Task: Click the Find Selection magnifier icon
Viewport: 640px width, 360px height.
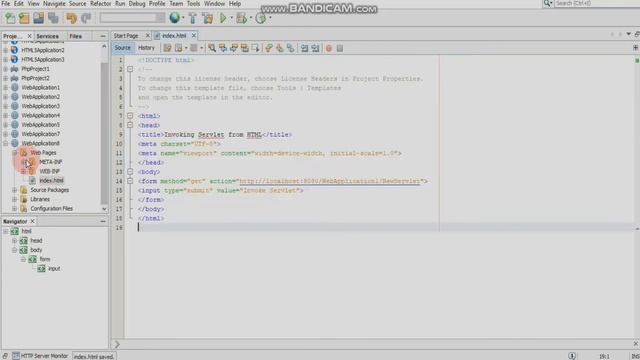Action: [212, 48]
